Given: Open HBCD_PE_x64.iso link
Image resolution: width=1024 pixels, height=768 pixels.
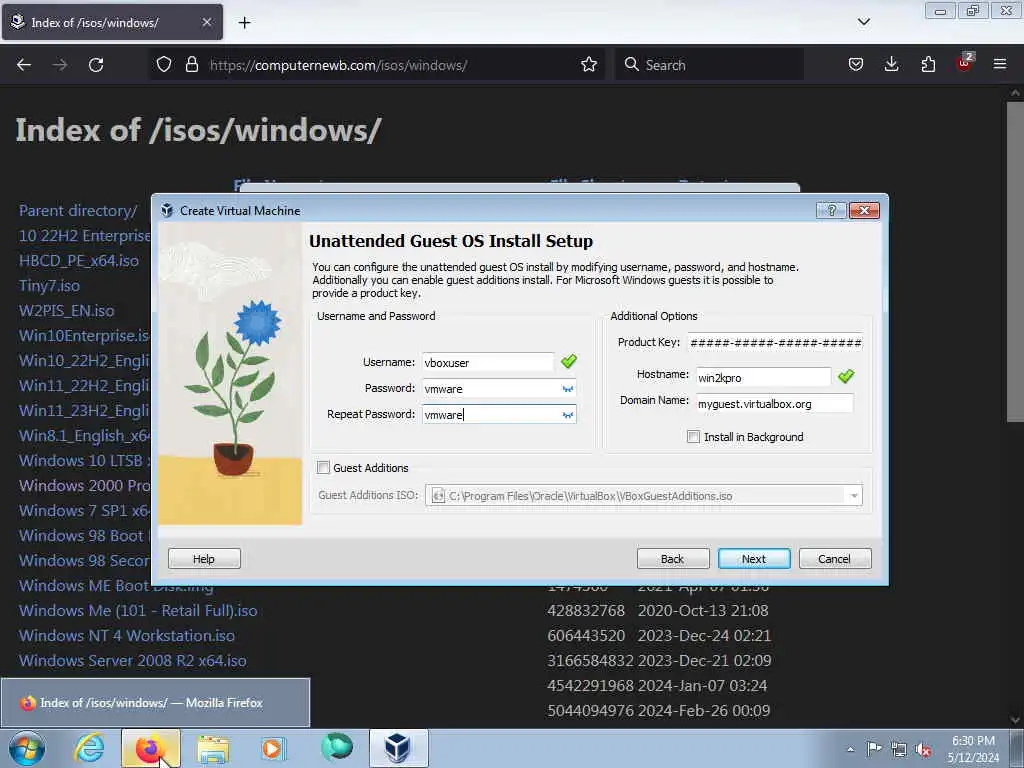Looking at the screenshot, I should (79, 261).
